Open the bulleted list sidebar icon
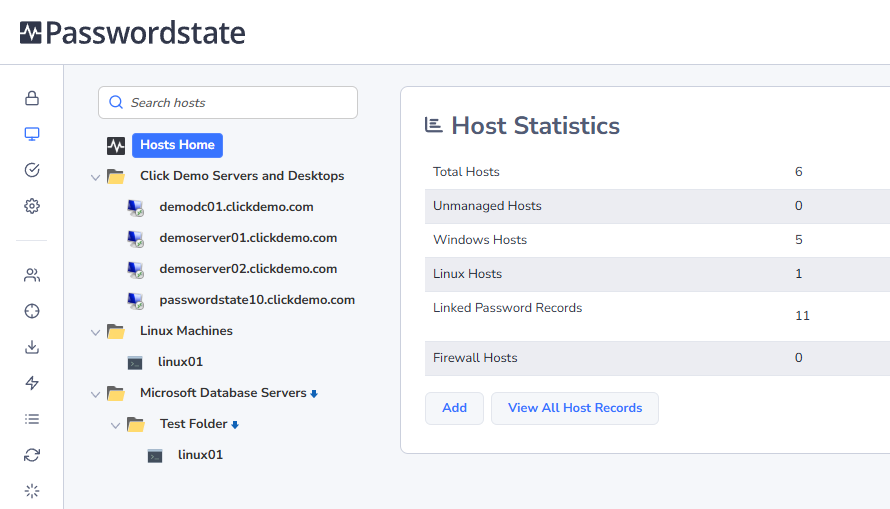Viewport: 890px width, 509px height. click(x=32, y=419)
